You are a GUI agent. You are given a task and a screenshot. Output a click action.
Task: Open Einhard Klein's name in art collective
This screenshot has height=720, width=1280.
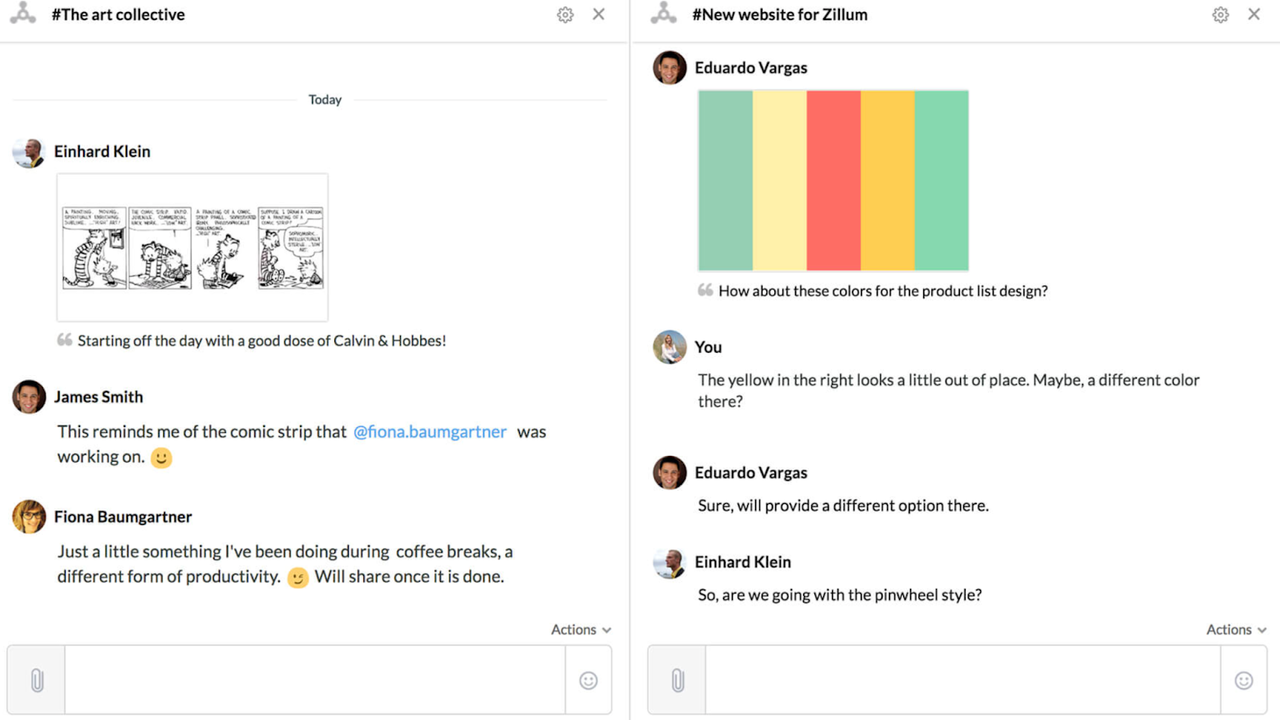tap(102, 152)
